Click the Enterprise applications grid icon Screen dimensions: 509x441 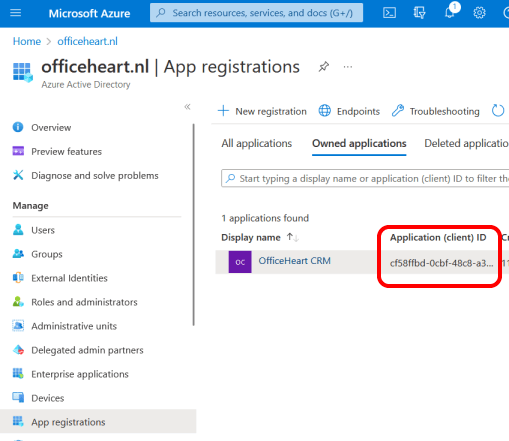[18, 374]
